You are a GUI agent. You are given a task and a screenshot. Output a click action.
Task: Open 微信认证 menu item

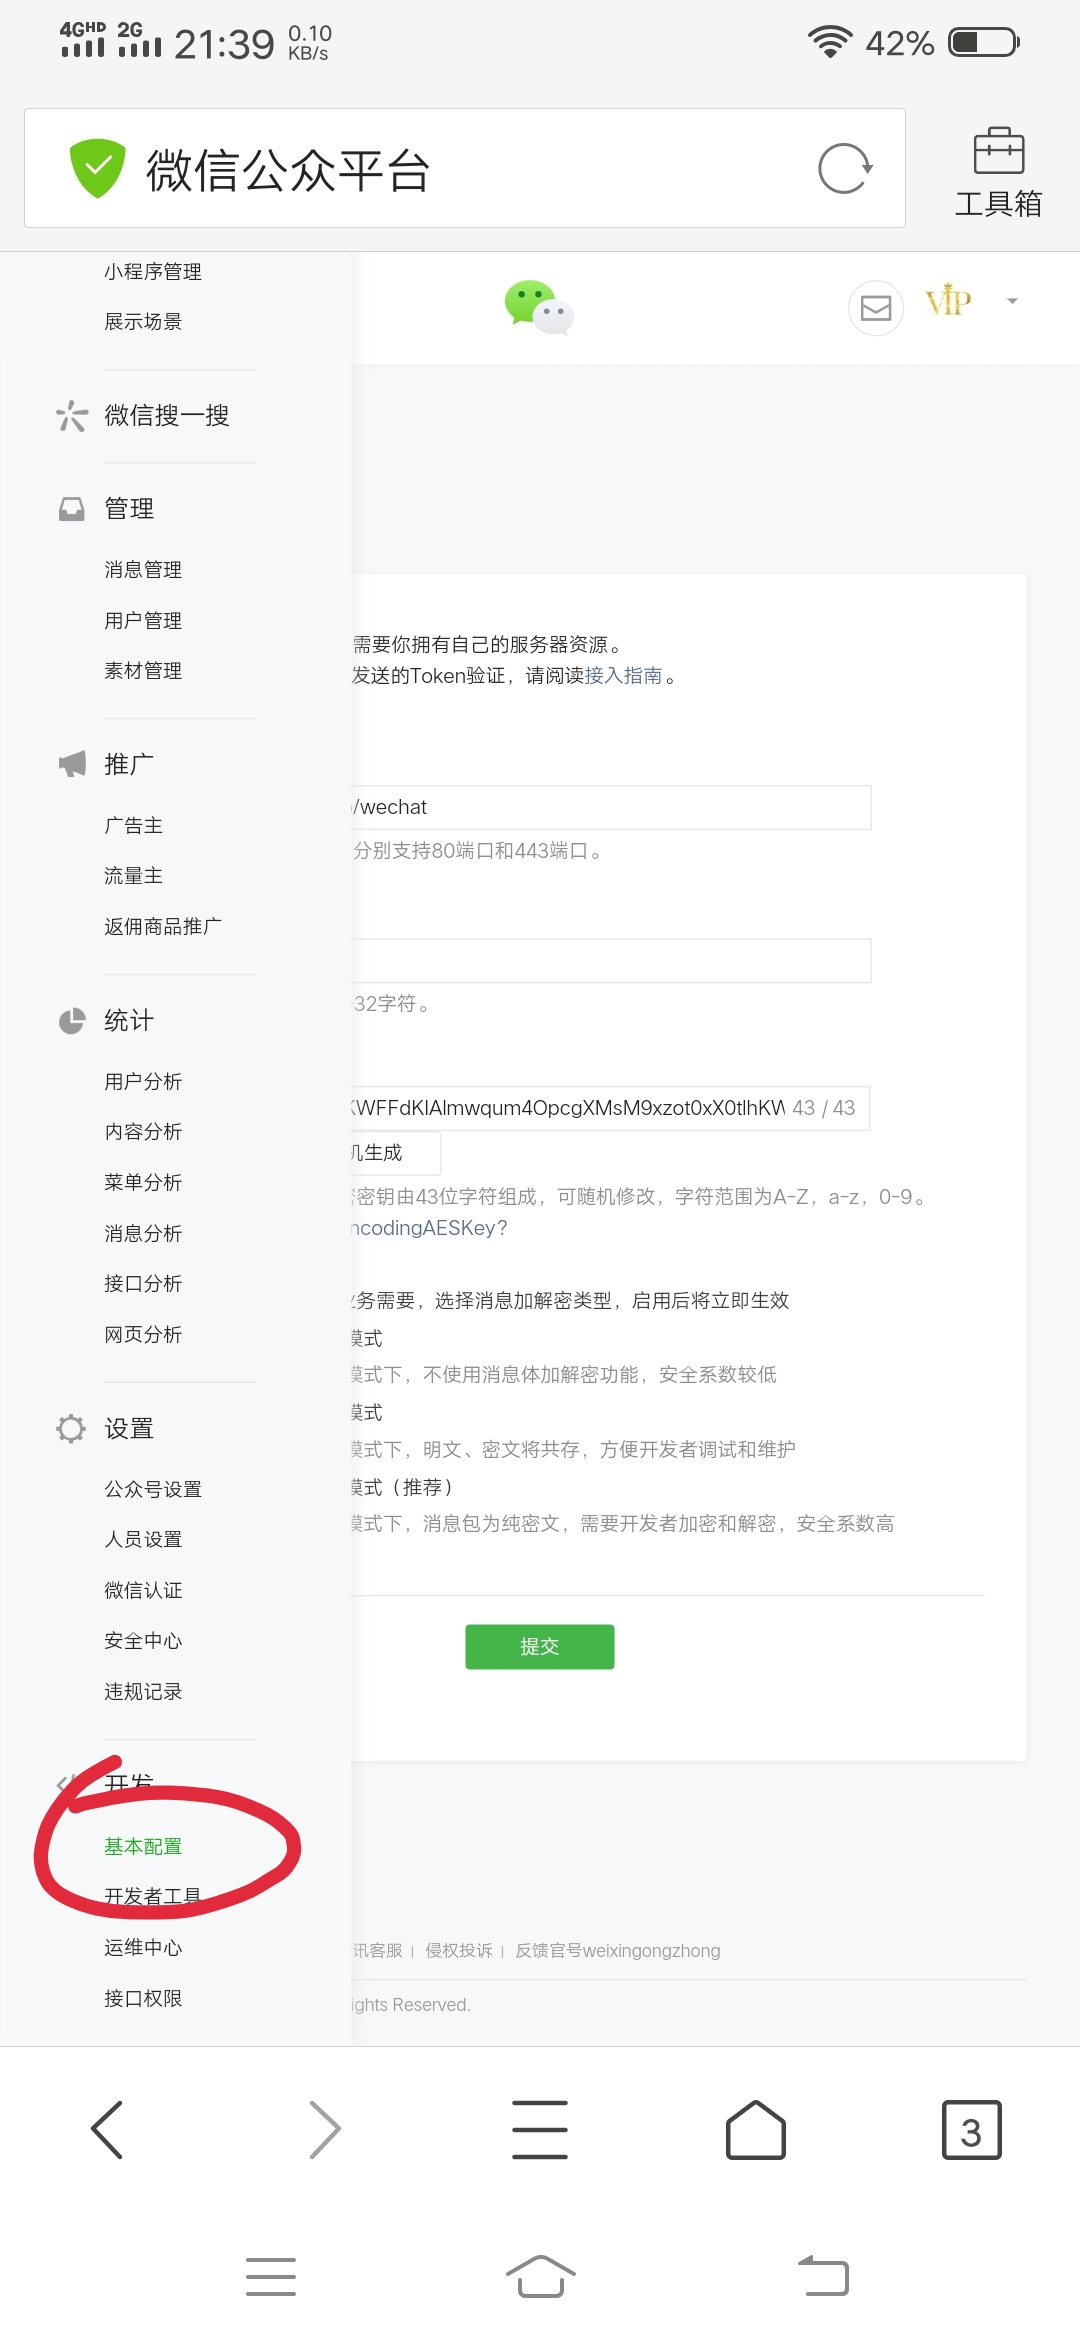point(143,1591)
